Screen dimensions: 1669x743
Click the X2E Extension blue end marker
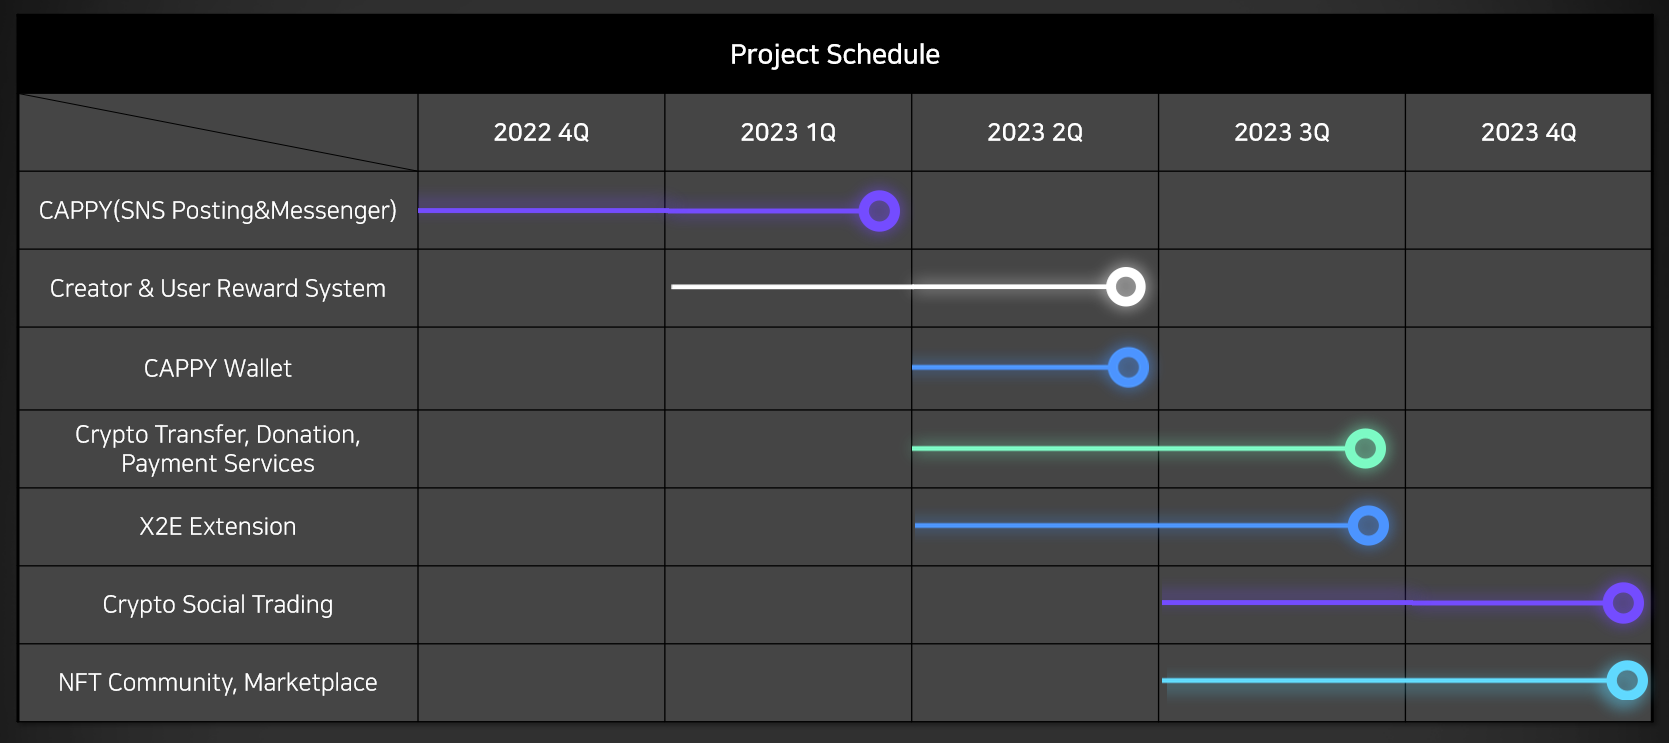point(1368,526)
